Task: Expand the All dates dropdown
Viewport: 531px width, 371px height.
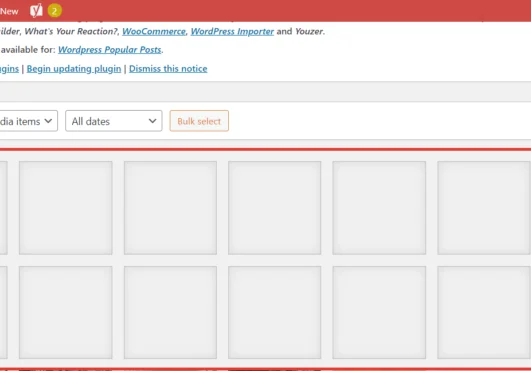Action: (x=114, y=121)
